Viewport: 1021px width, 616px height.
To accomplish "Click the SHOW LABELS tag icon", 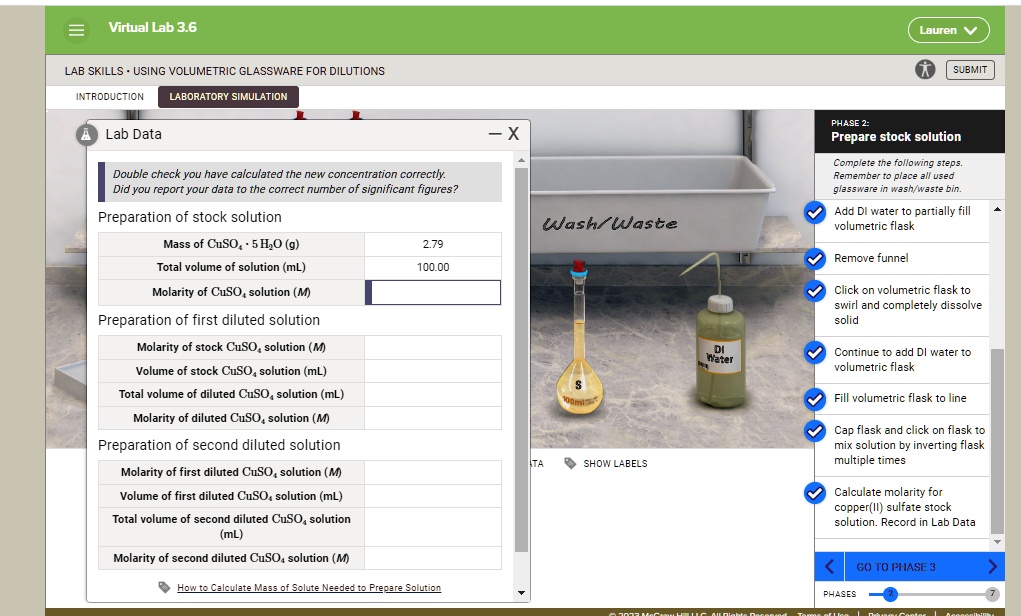I will [569, 463].
